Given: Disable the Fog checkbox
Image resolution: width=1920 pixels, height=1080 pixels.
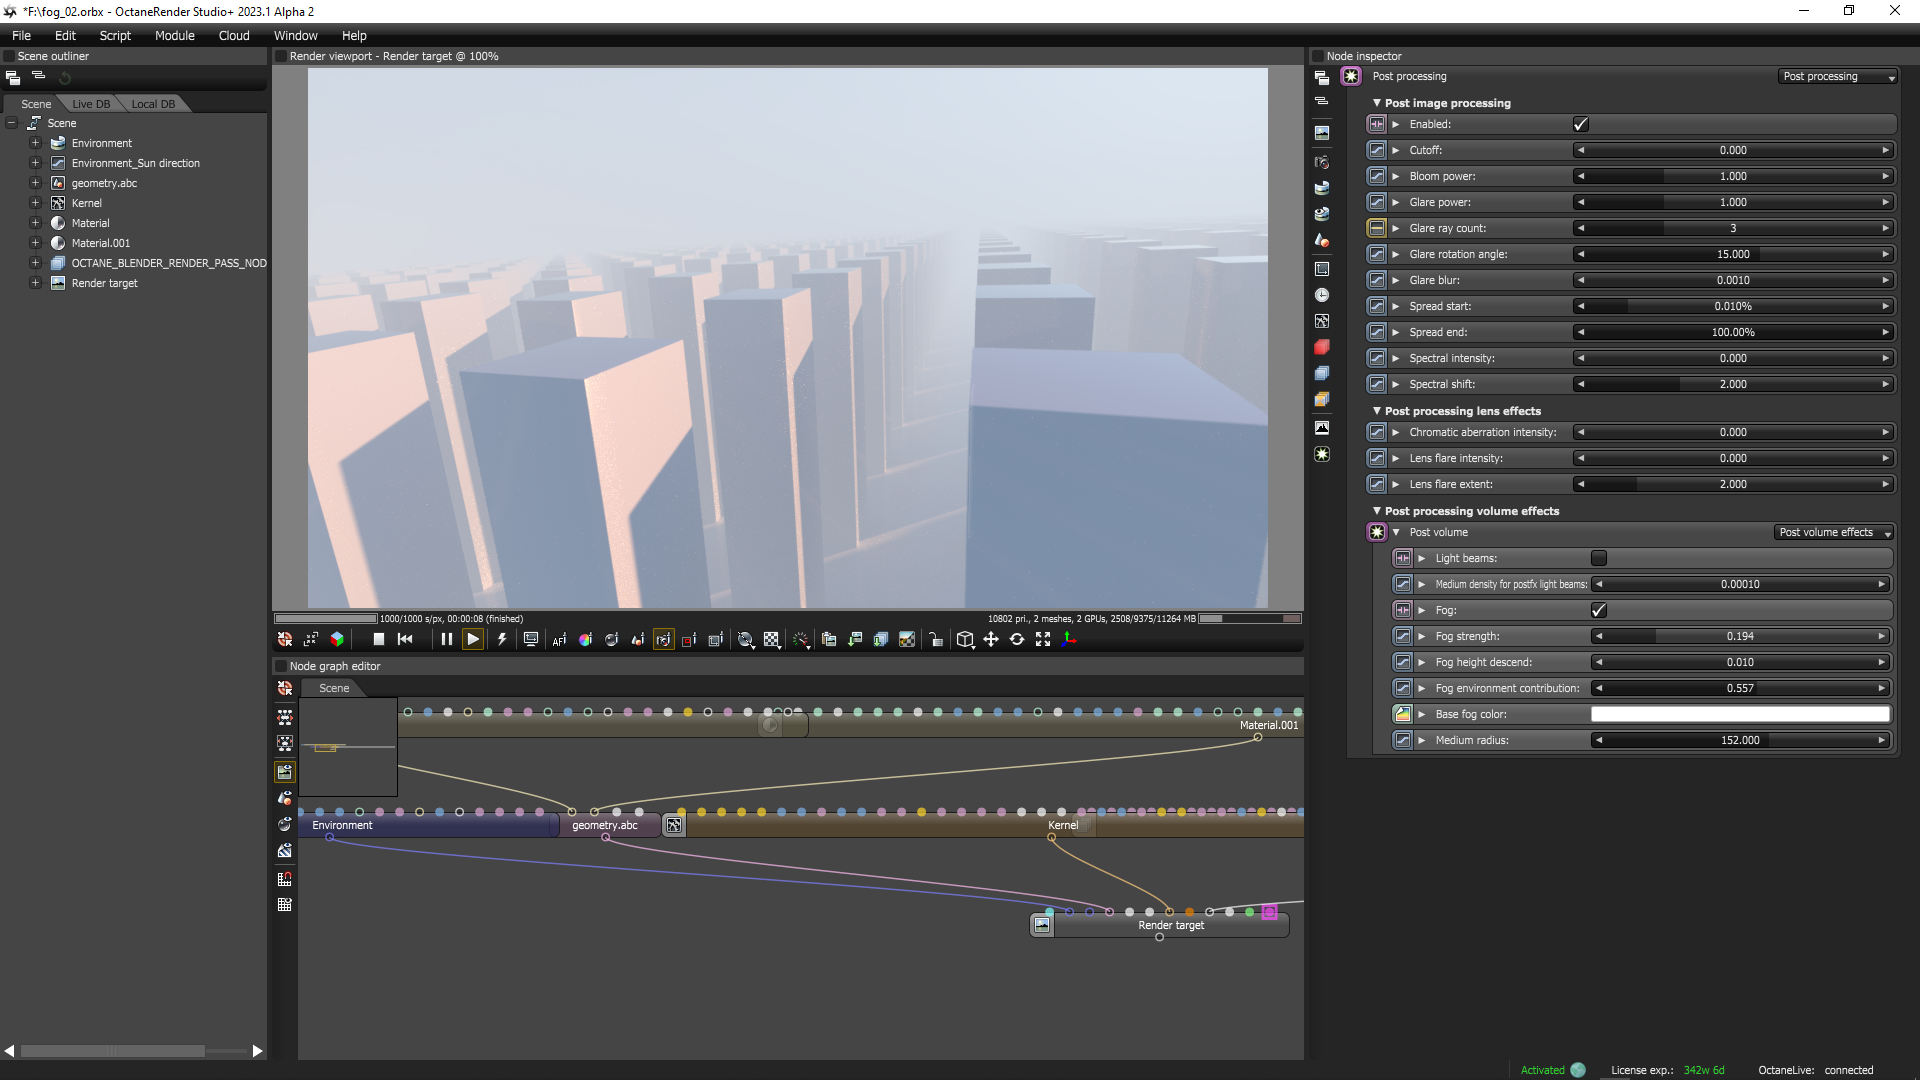Looking at the screenshot, I should tap(1598, 610).
